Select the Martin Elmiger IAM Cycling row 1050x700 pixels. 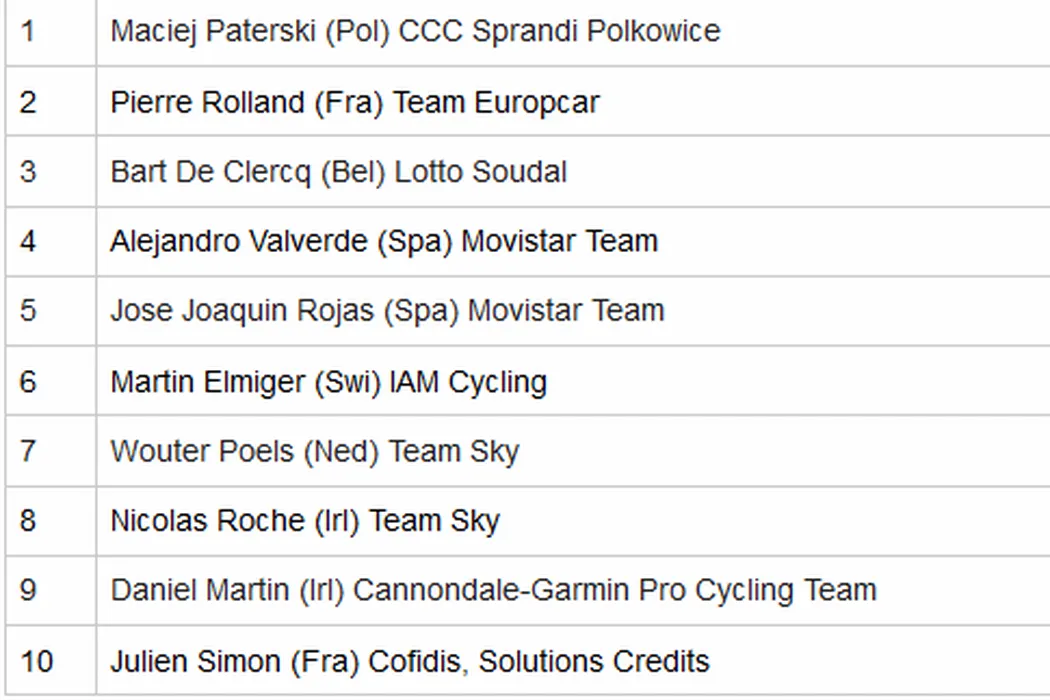[x=328, y=381]
